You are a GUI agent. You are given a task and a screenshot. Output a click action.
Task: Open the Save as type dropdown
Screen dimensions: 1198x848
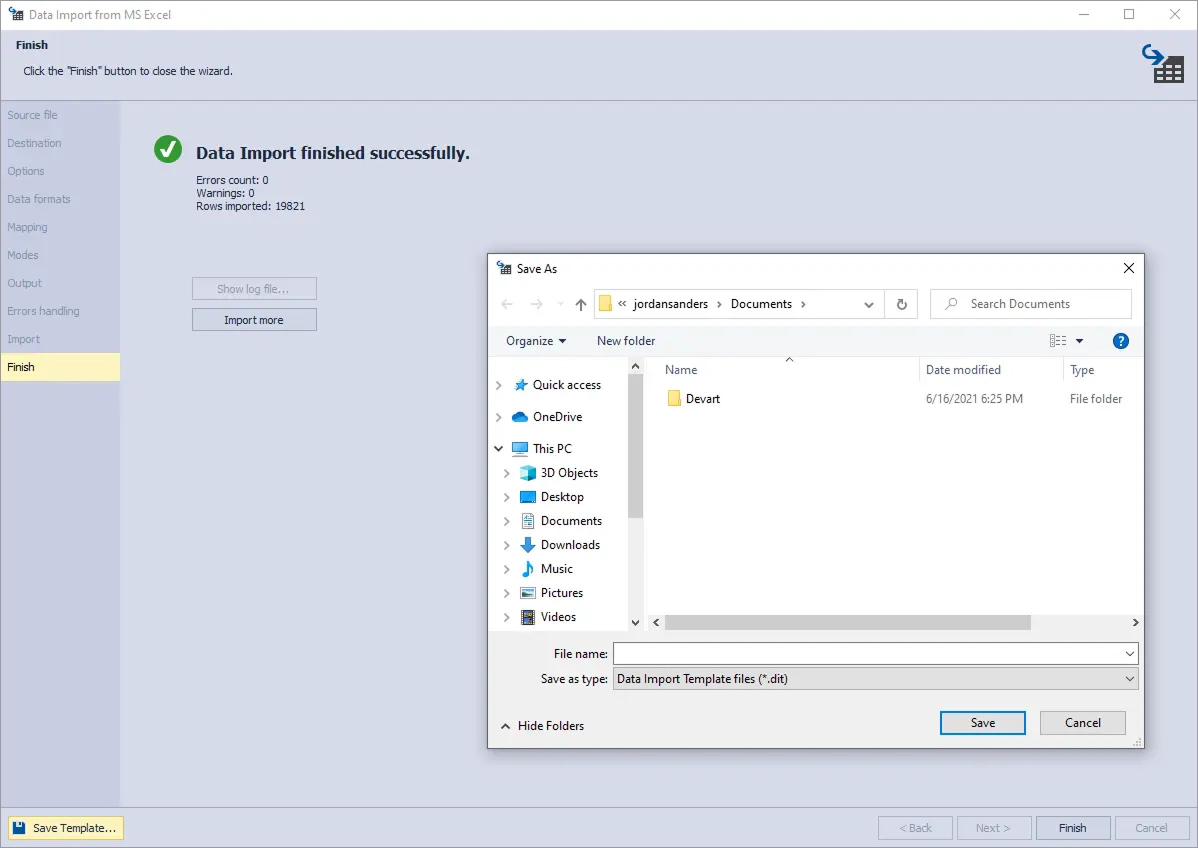(1128, 678)
